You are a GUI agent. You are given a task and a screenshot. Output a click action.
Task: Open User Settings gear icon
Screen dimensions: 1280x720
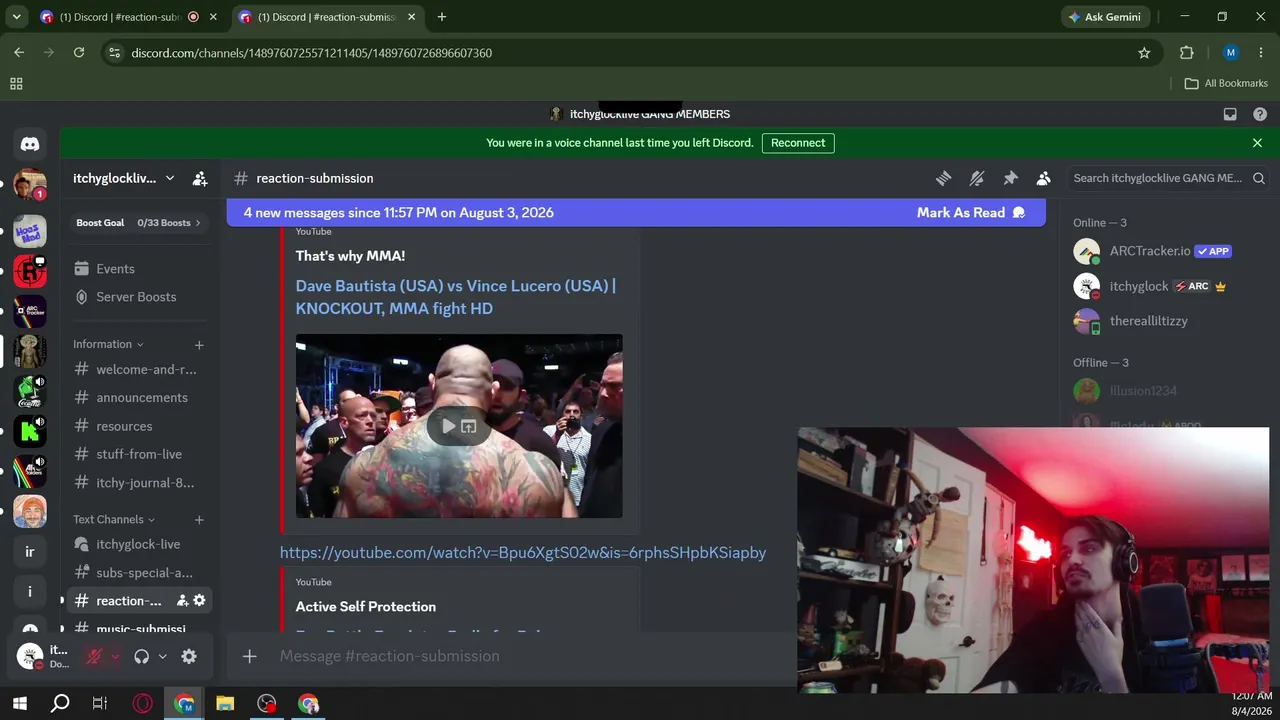coord(189,657)
